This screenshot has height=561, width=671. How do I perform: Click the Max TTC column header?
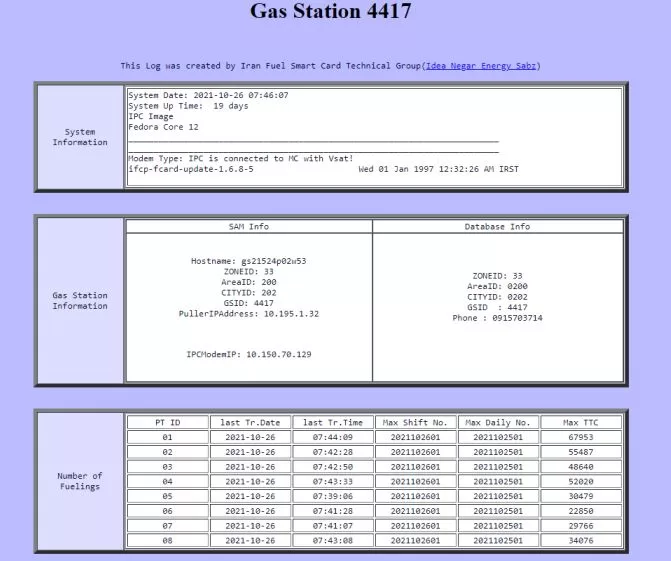coord(579,422)
